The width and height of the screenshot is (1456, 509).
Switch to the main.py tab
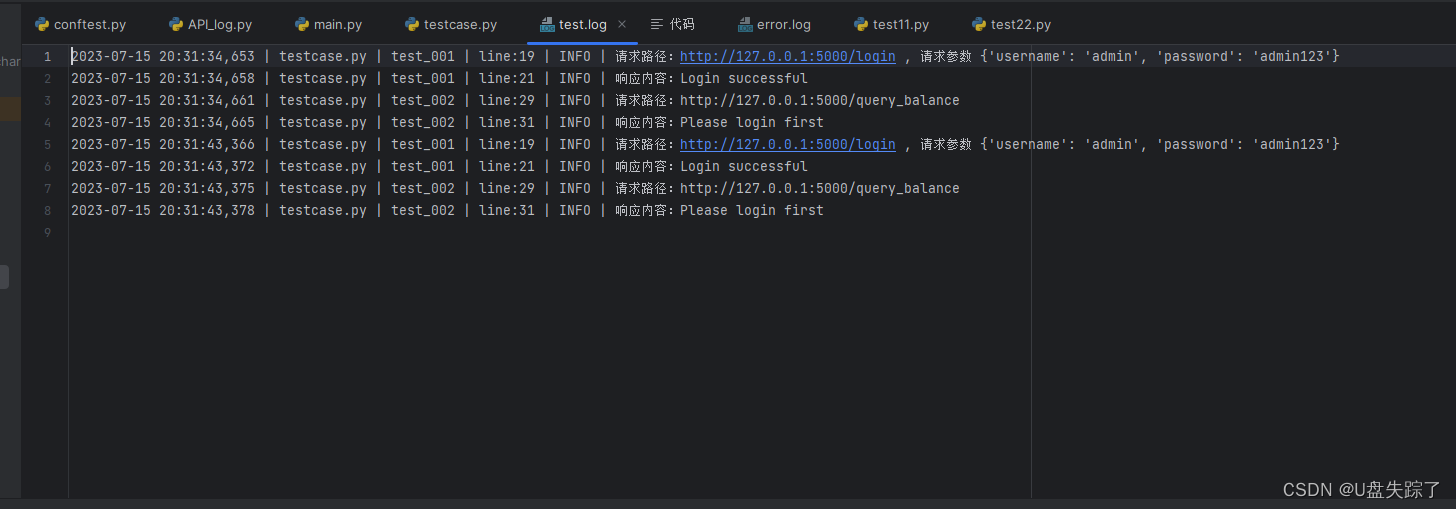[329, 24]
